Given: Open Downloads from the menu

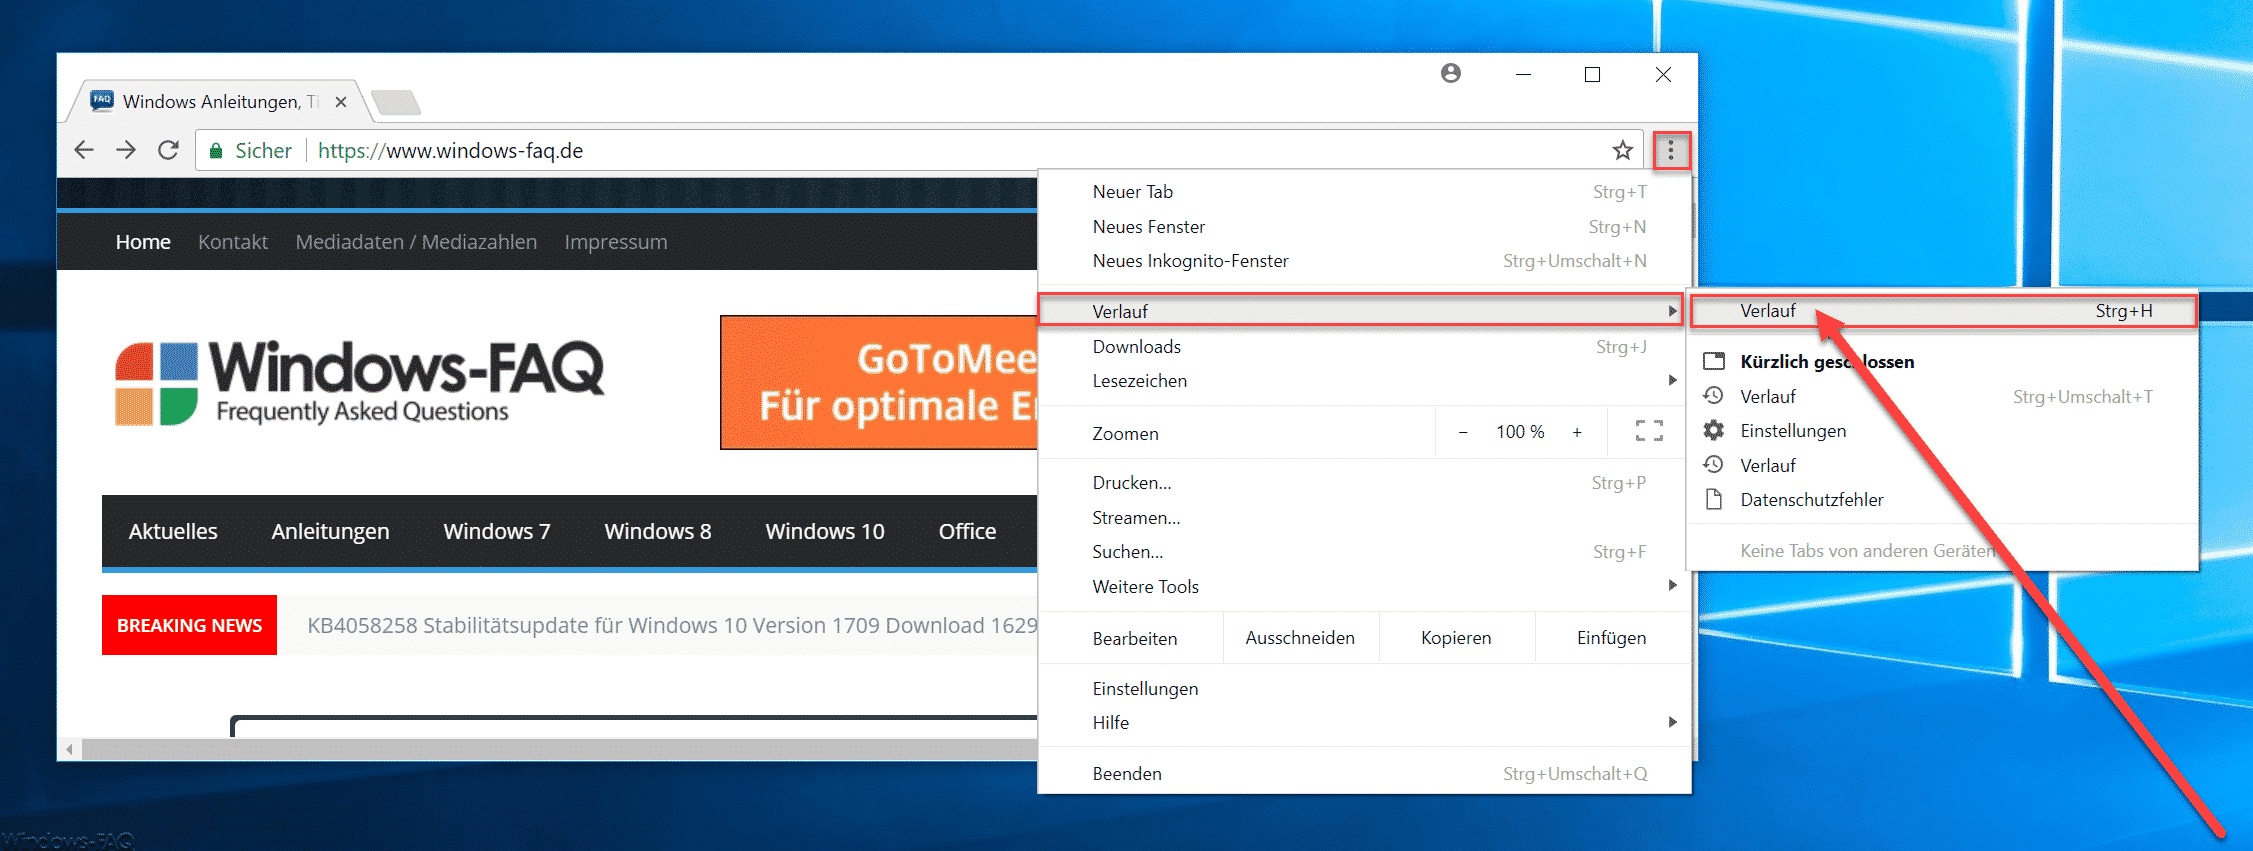Looking at the screenshot, I should [1364, 346].
